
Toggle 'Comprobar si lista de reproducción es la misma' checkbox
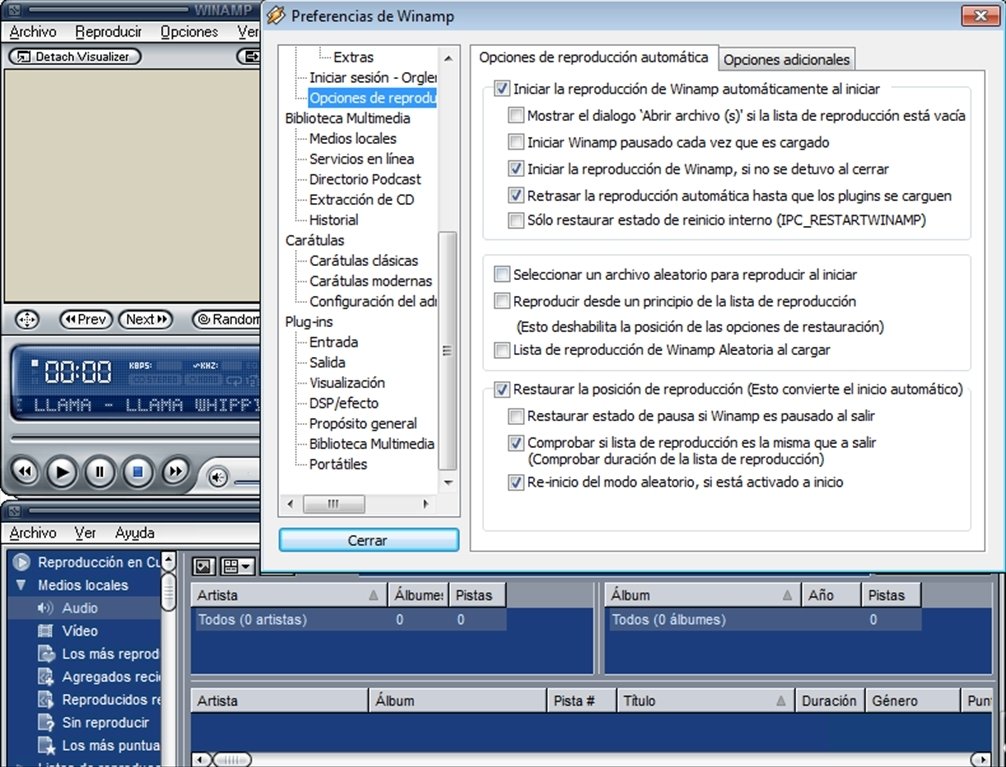pos(516,443)
